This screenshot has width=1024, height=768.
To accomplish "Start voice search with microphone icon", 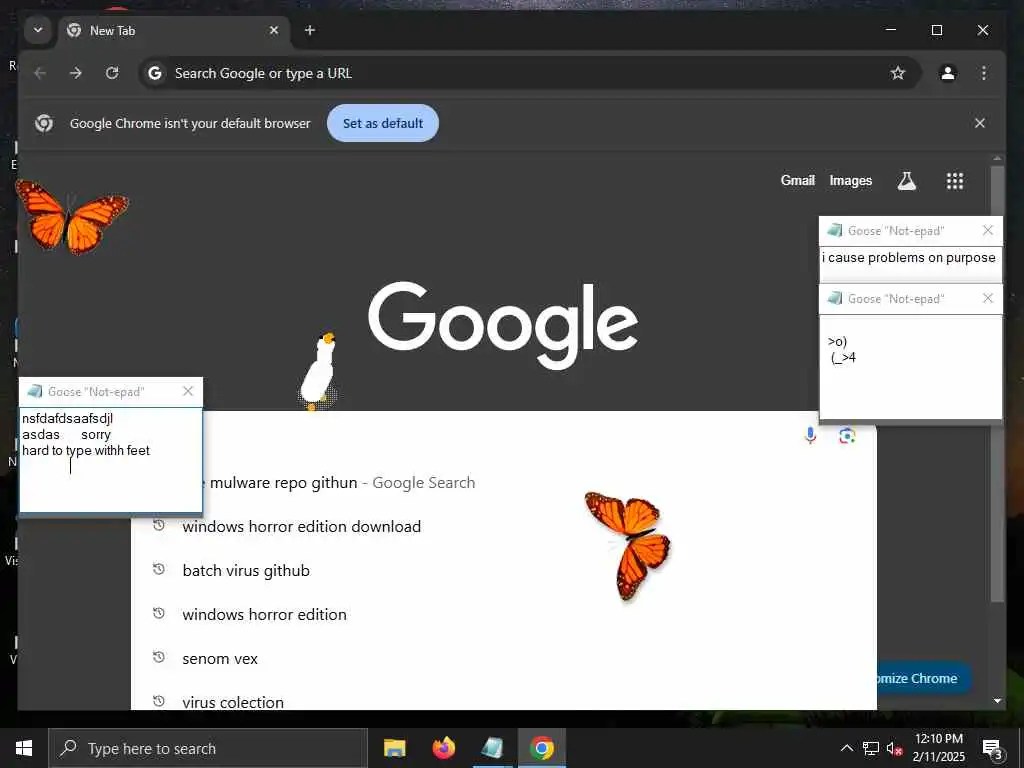I will (810, 436).
